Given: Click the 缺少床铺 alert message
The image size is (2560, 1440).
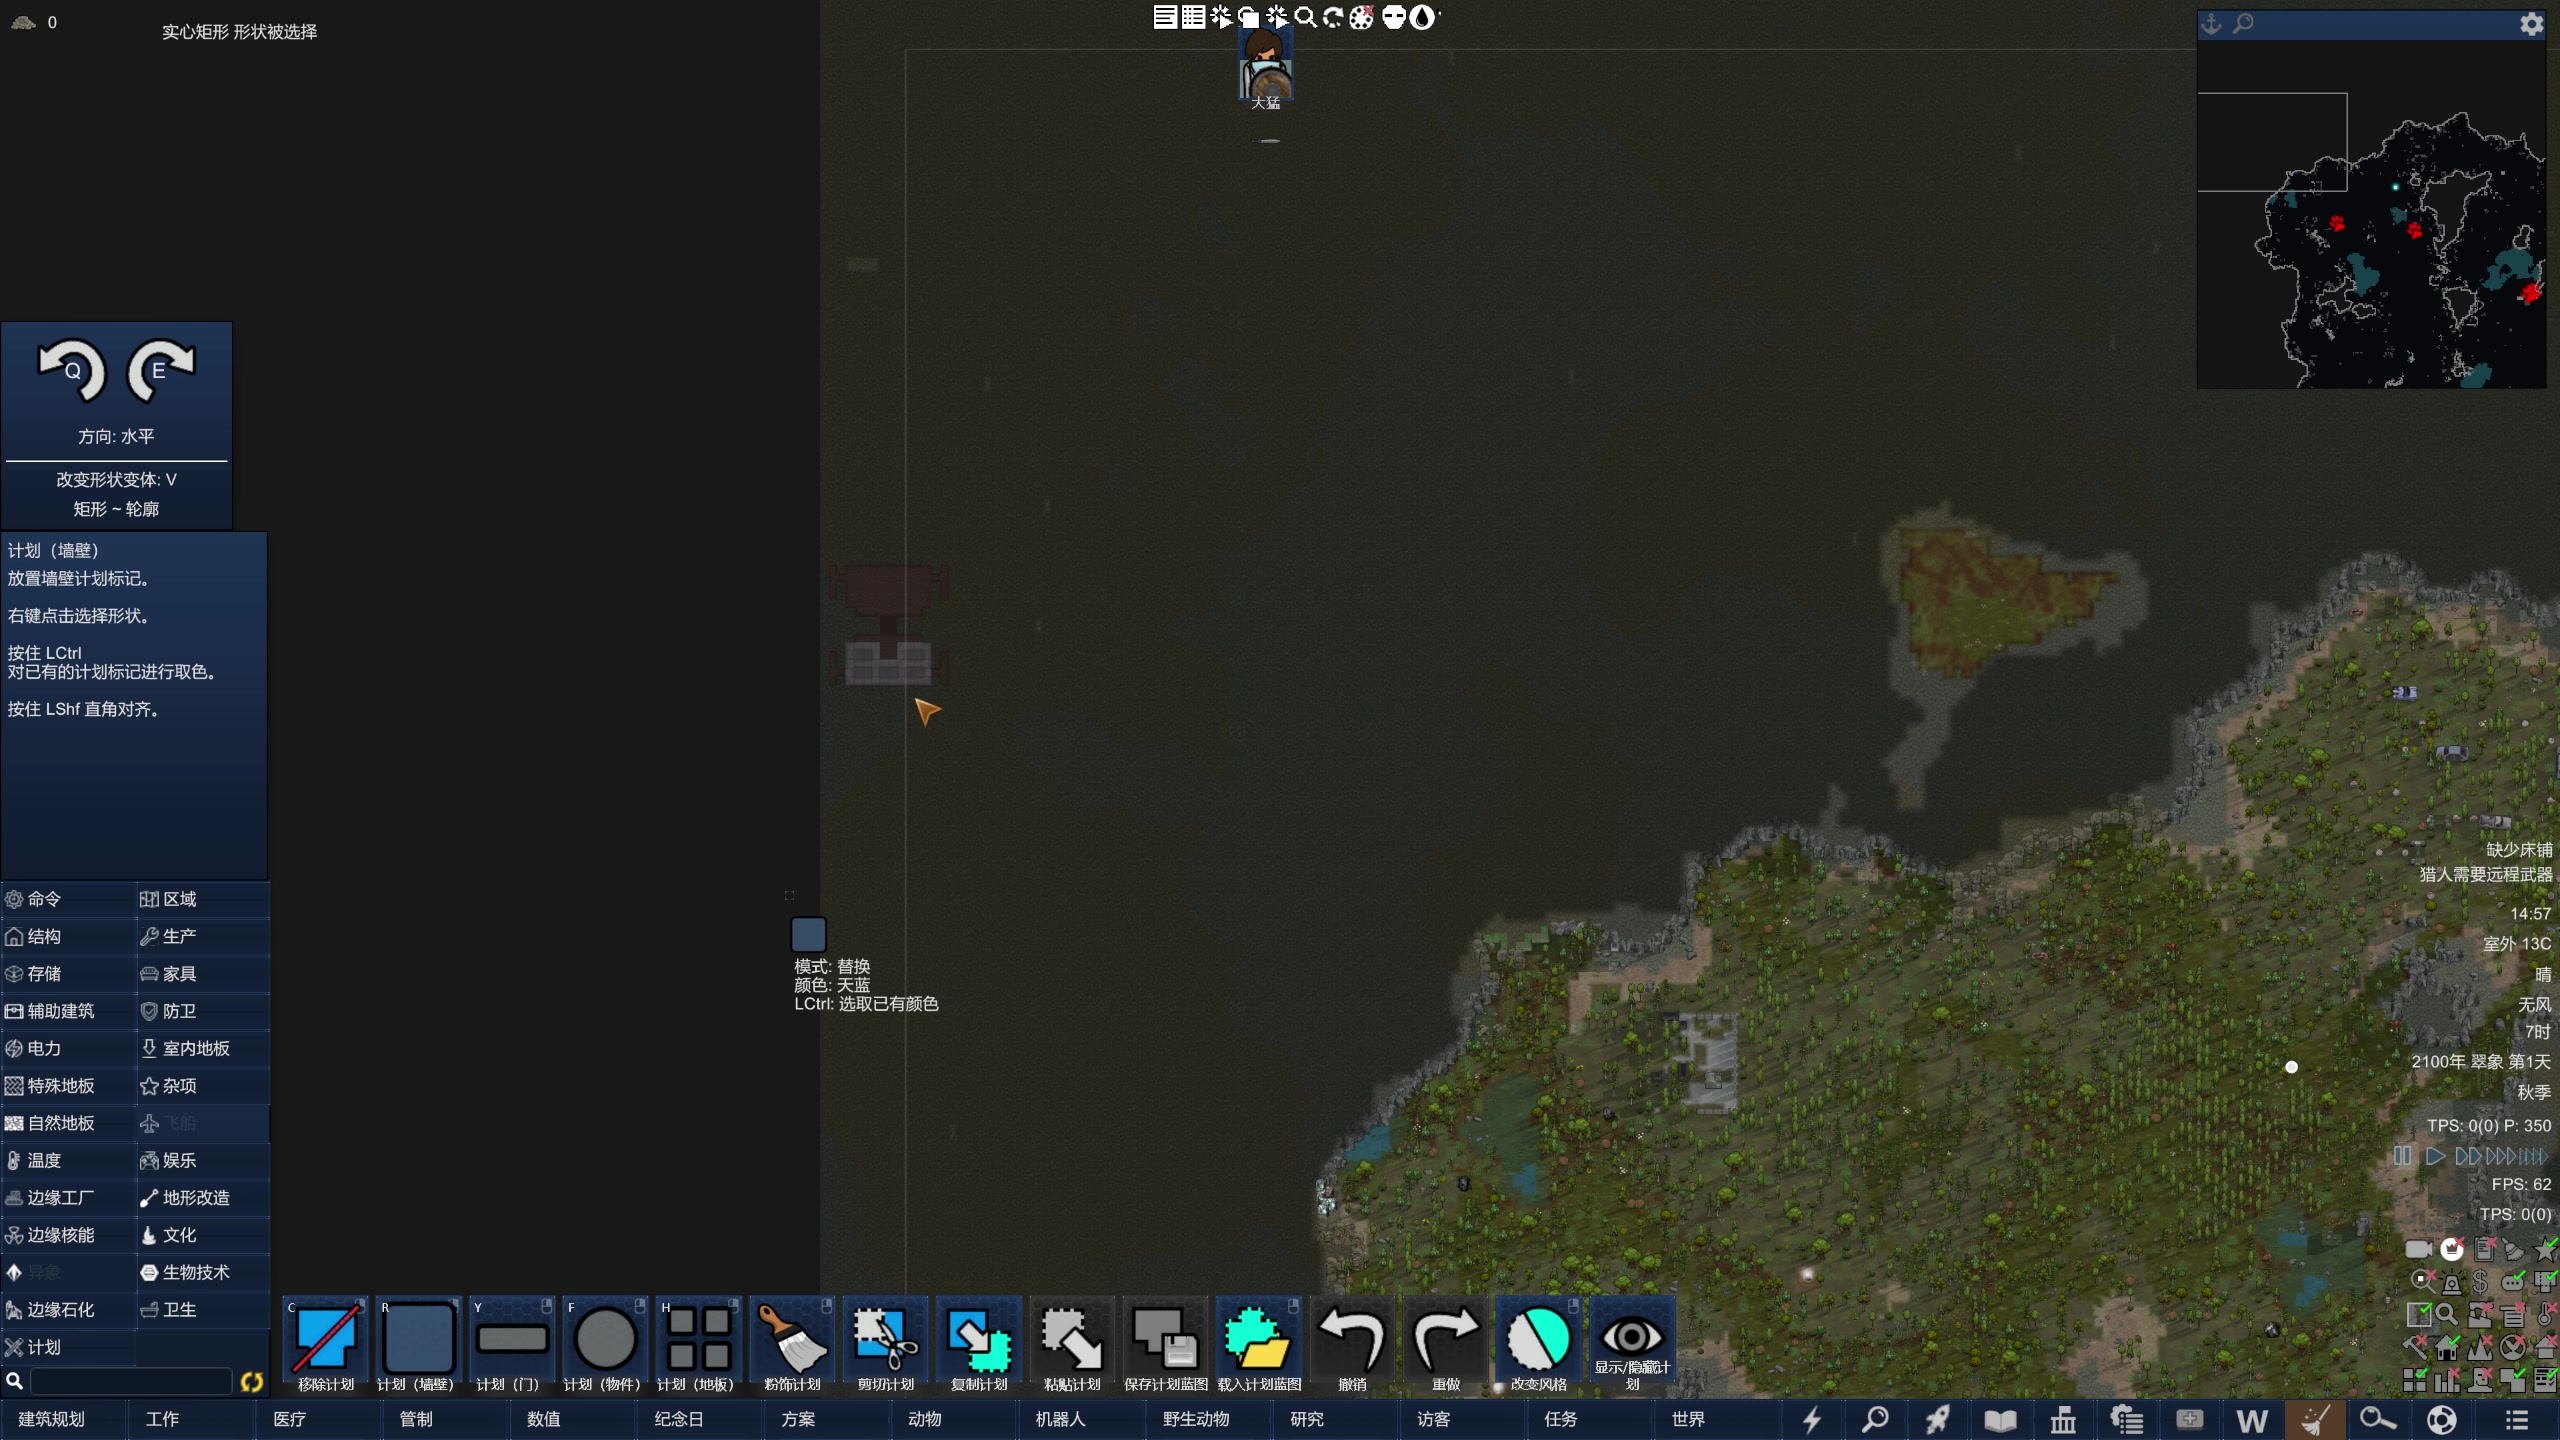Looking at the screenshot, I should [x=2519, y=850].
